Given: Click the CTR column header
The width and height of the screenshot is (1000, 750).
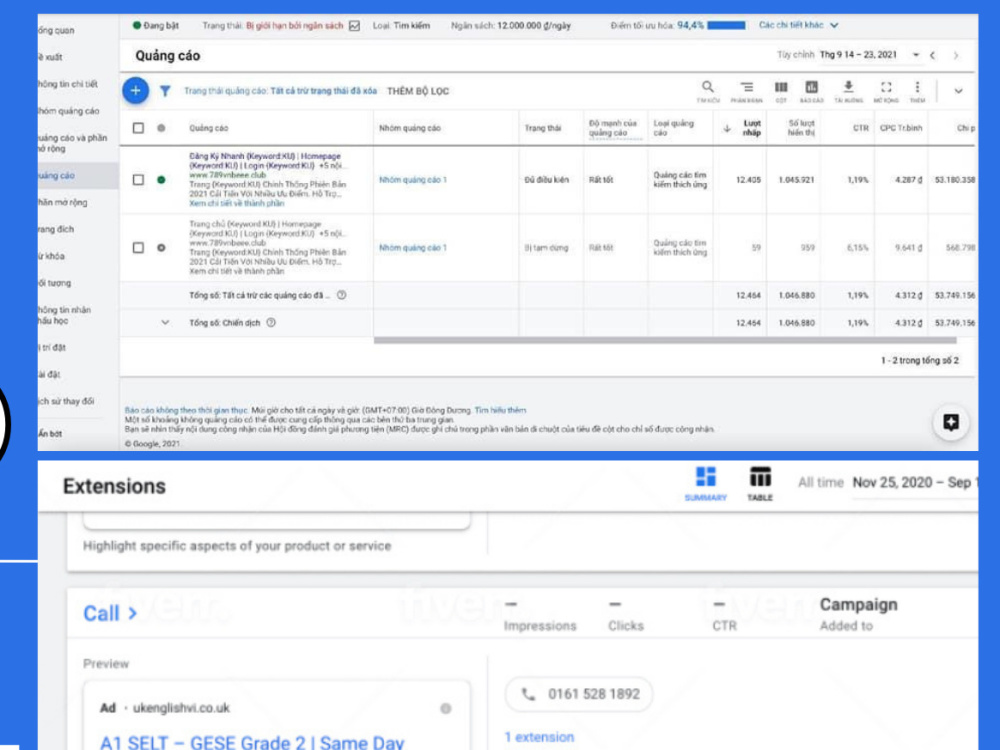Looking at the screenshot, I should pyautogui.click(x=861, y=128).
